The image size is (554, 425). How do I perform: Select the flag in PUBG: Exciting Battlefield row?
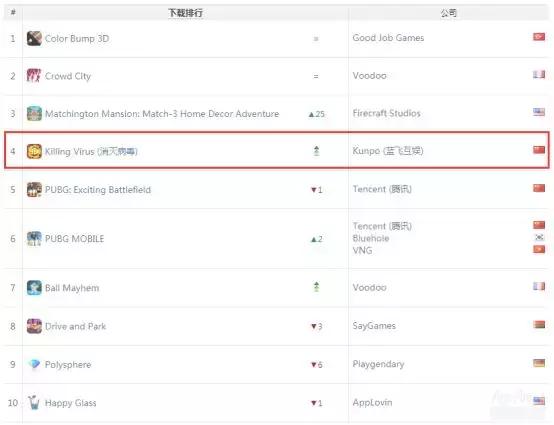(x=539, y=188)
